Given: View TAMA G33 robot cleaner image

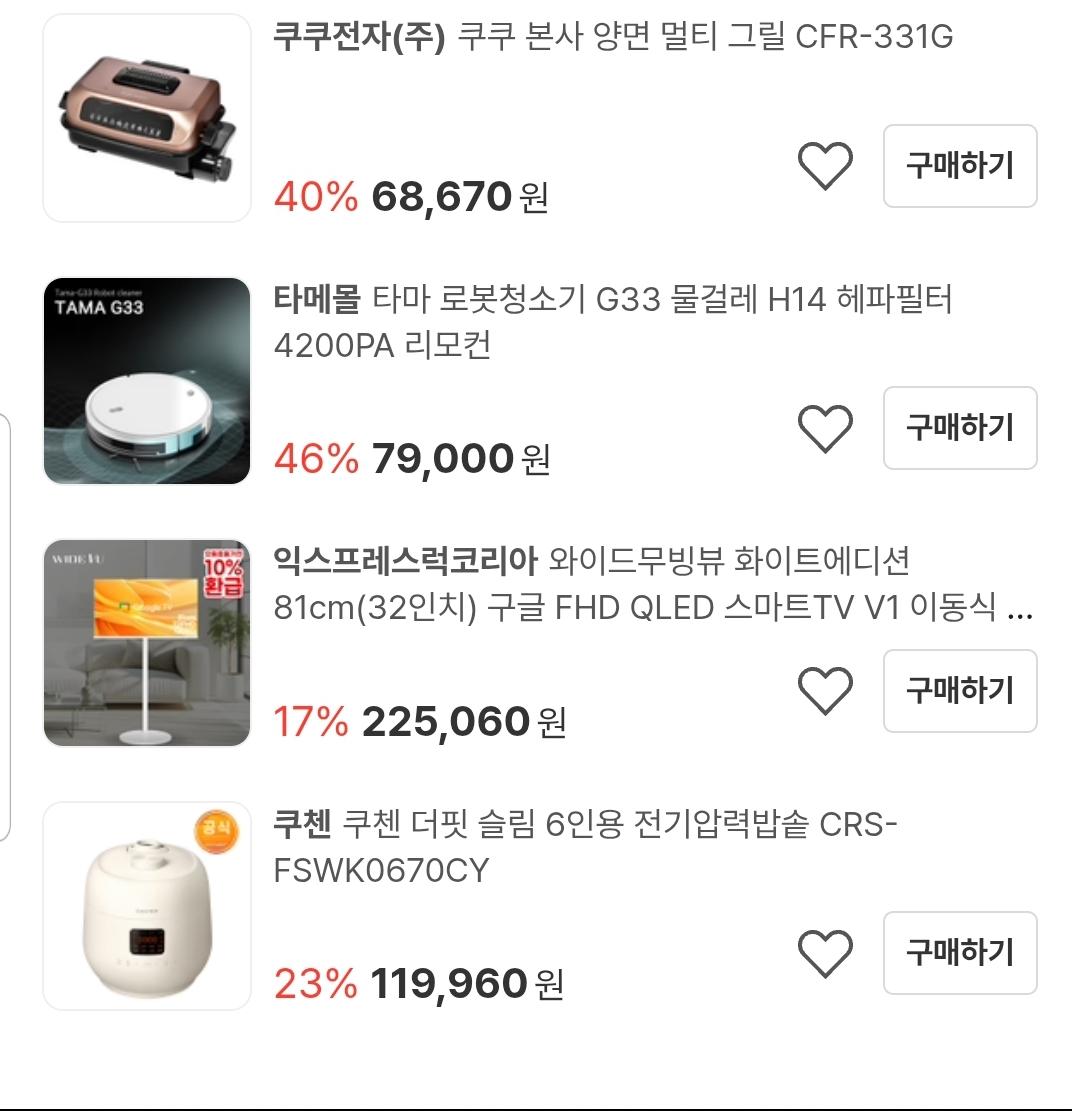Looking at the screenshot, I should pos(147,381).
